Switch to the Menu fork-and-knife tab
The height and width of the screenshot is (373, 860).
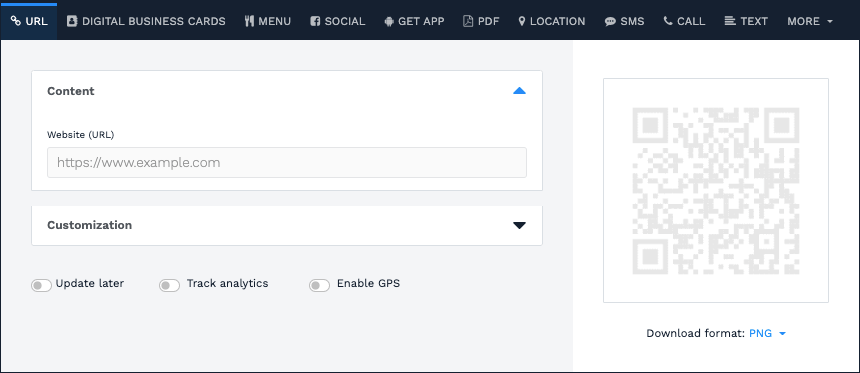[x=268, y=21]
